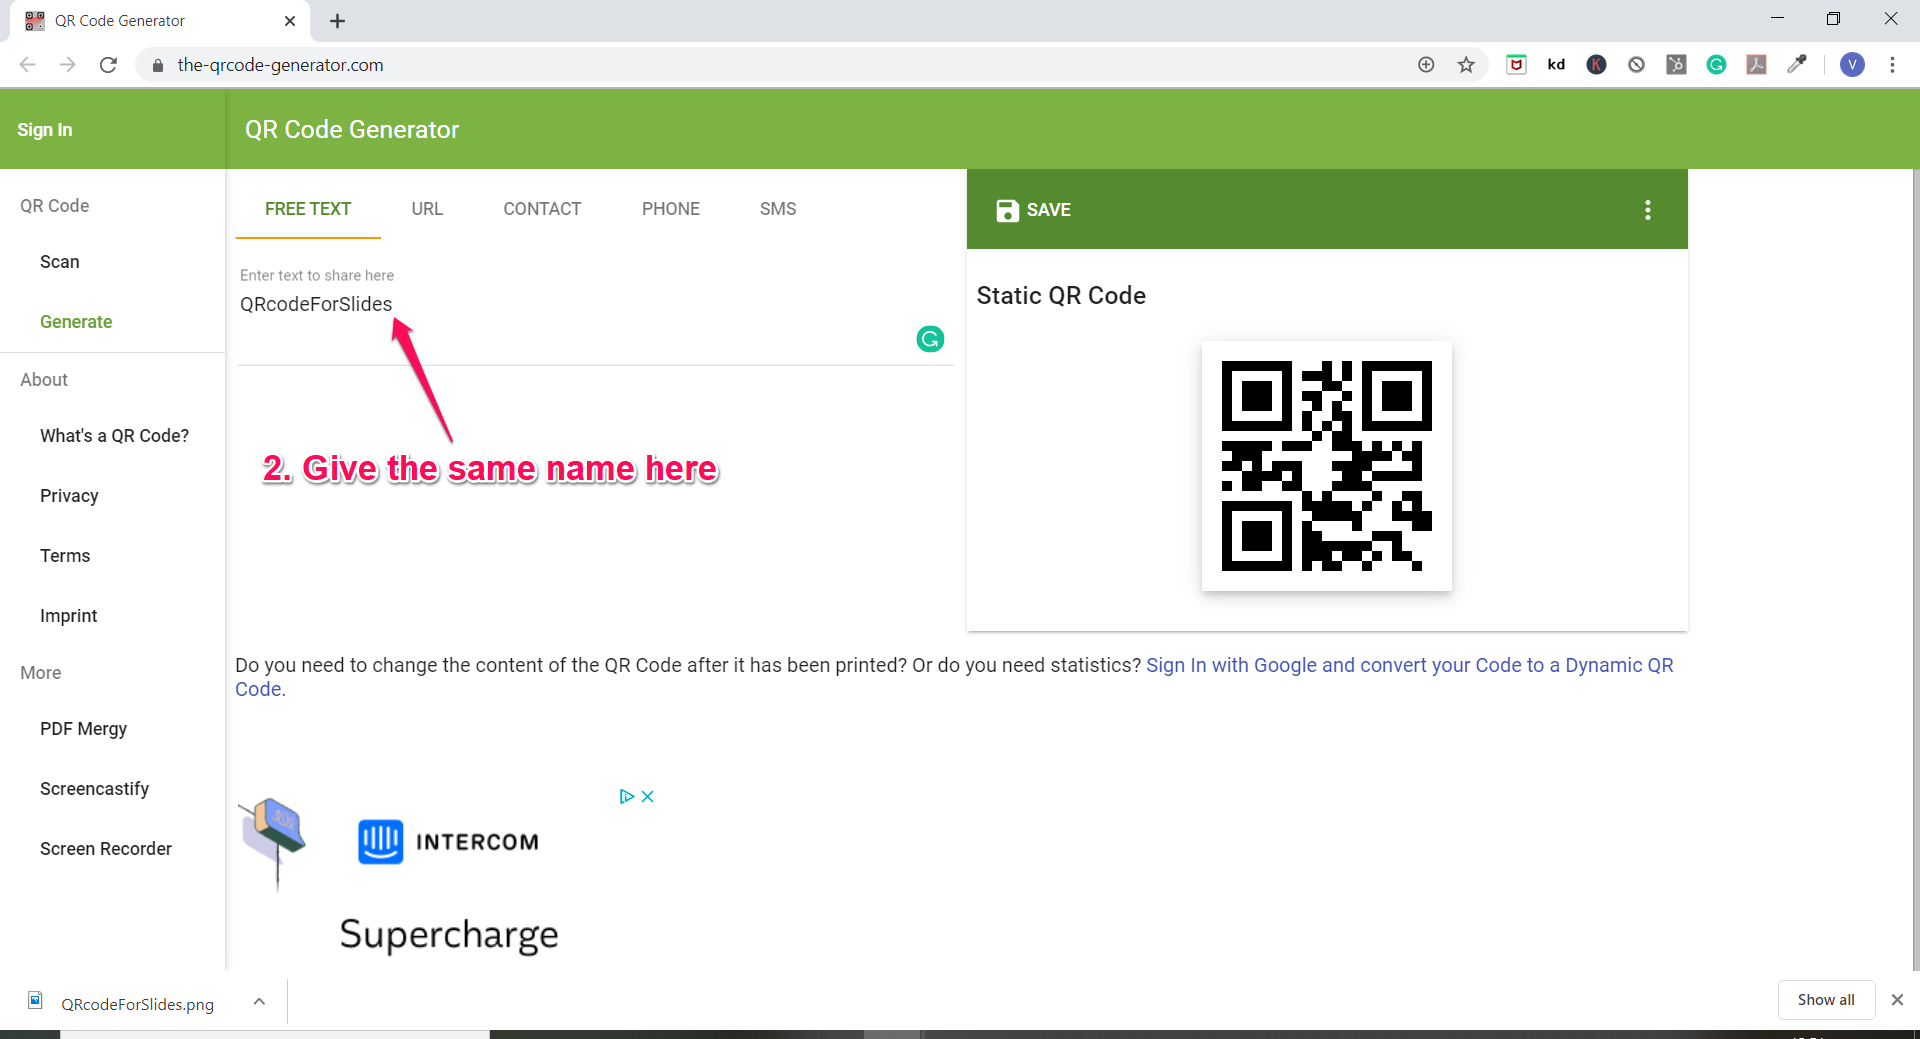
Task: Click the color picker eyedropper extension
Action: [1797, 65]
